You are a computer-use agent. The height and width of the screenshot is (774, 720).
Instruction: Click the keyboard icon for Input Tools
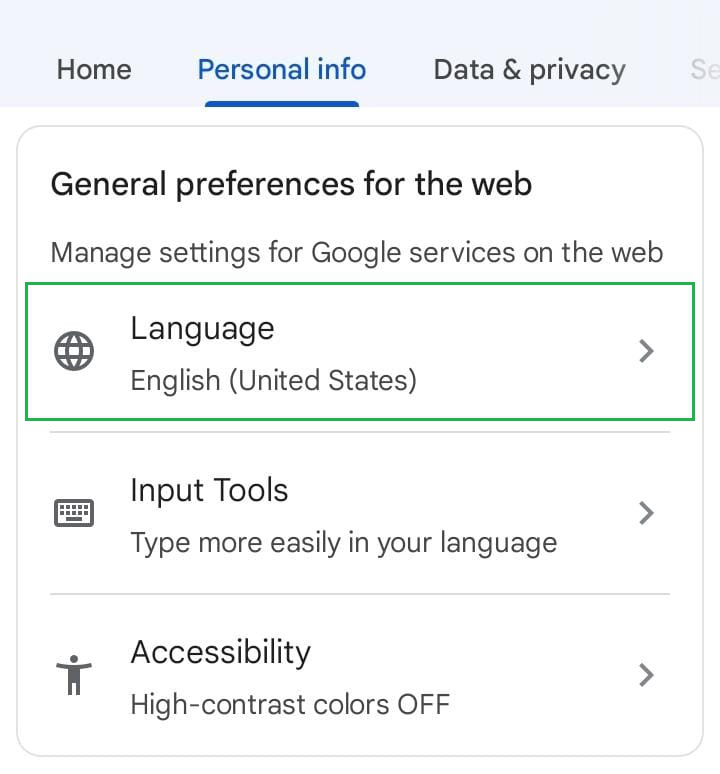pyautogui.click(x=73, y=514)
